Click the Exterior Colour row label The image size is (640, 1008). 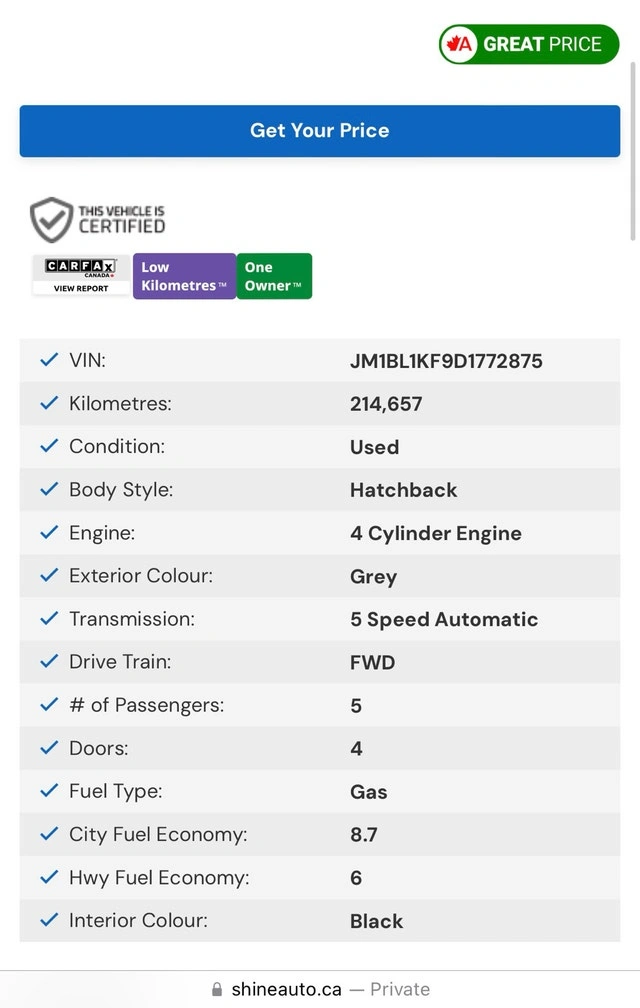[x=141, y=576]
